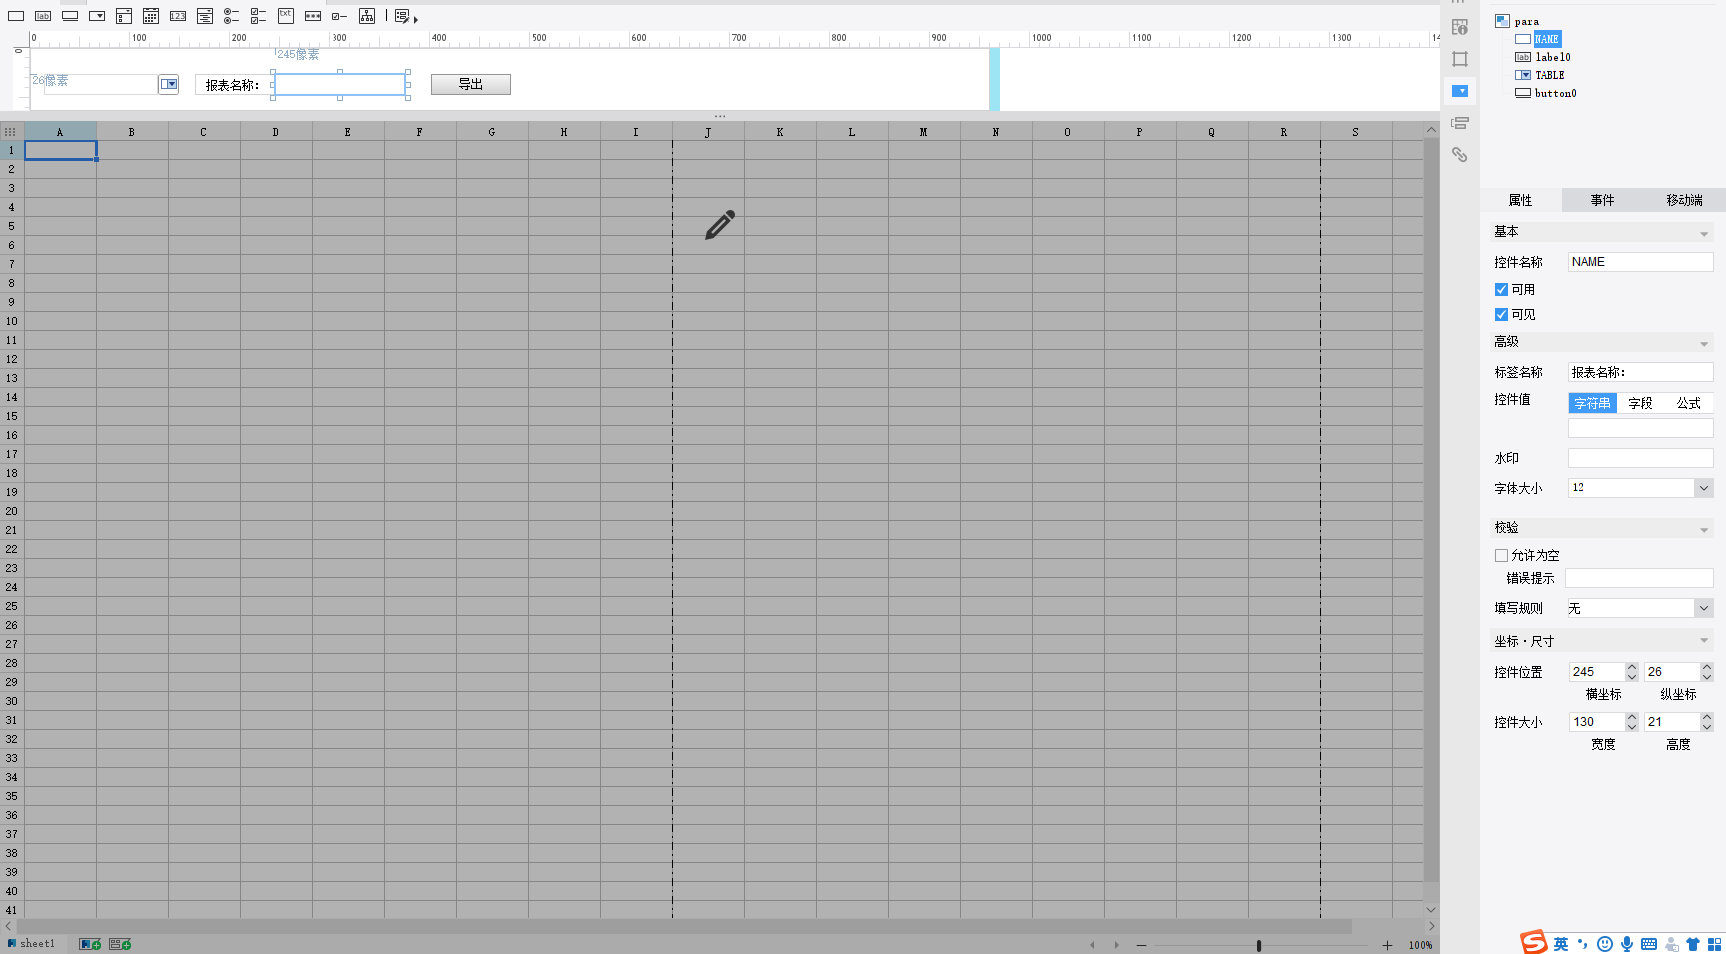Select the number input '123' widget tool
This screenshot has height=954, width=1726.
click(x=178, y=16)
